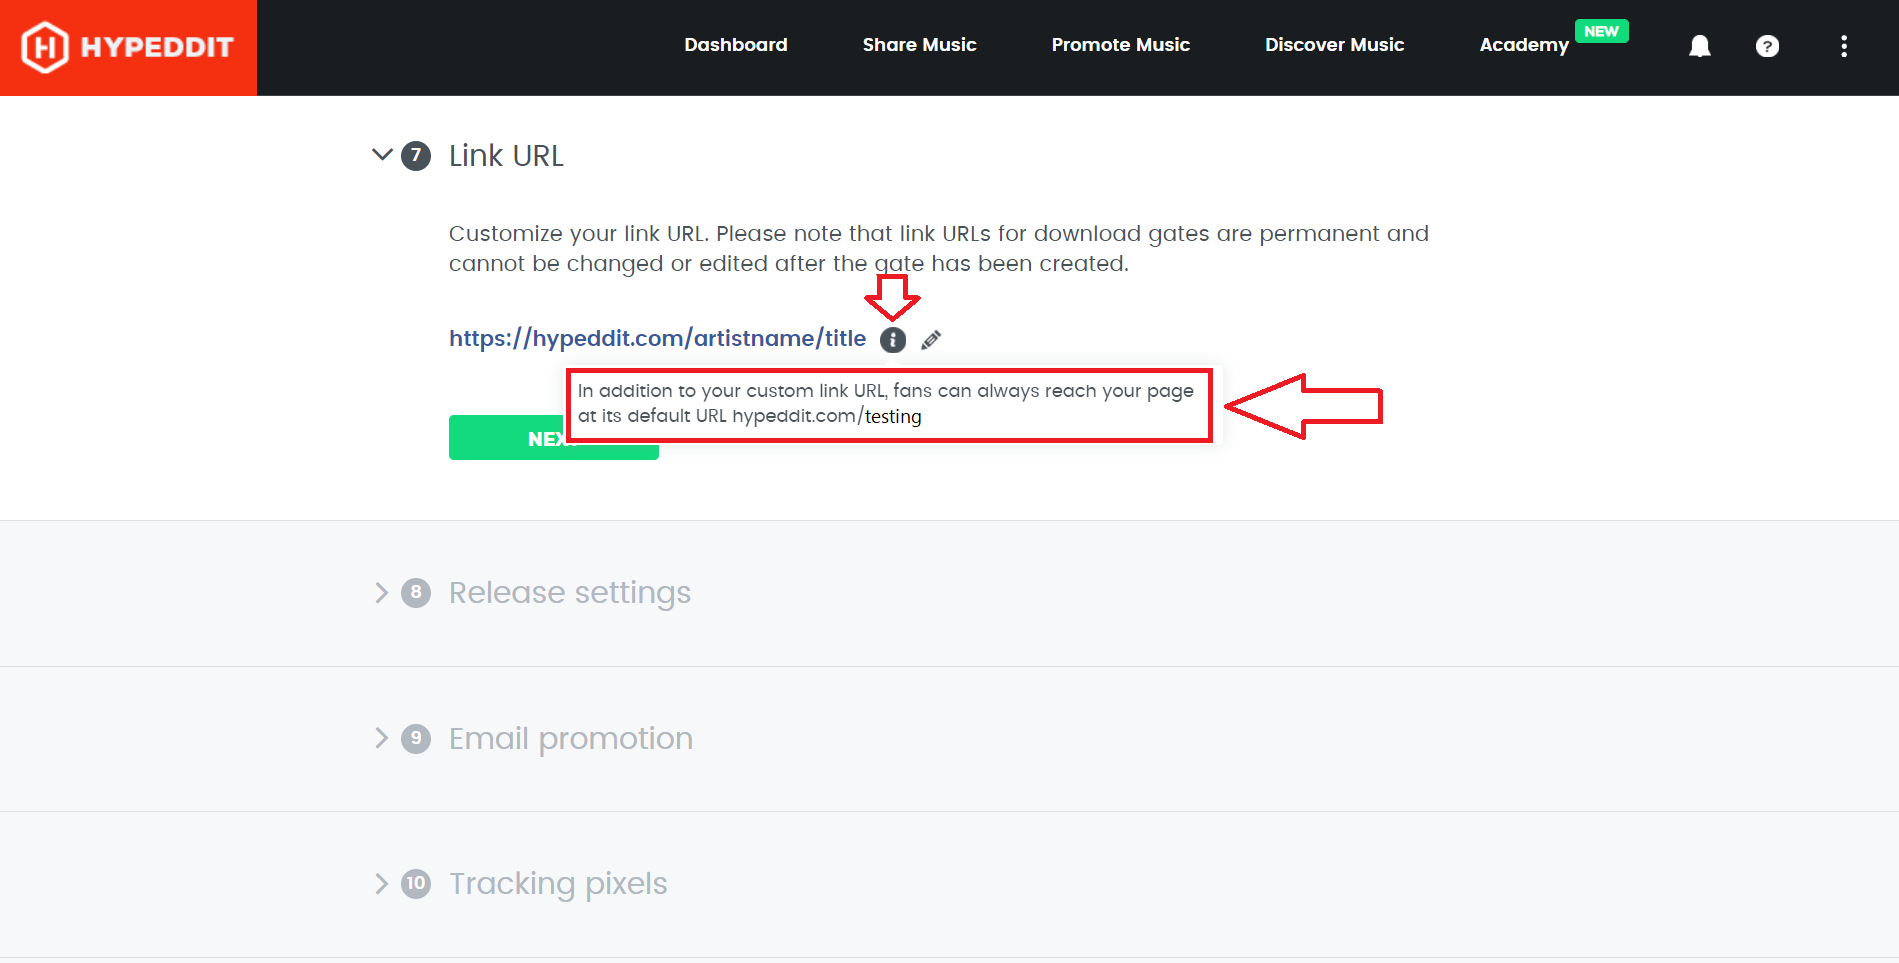Expand the Email promotion chevron

click(x=382, y=739)
